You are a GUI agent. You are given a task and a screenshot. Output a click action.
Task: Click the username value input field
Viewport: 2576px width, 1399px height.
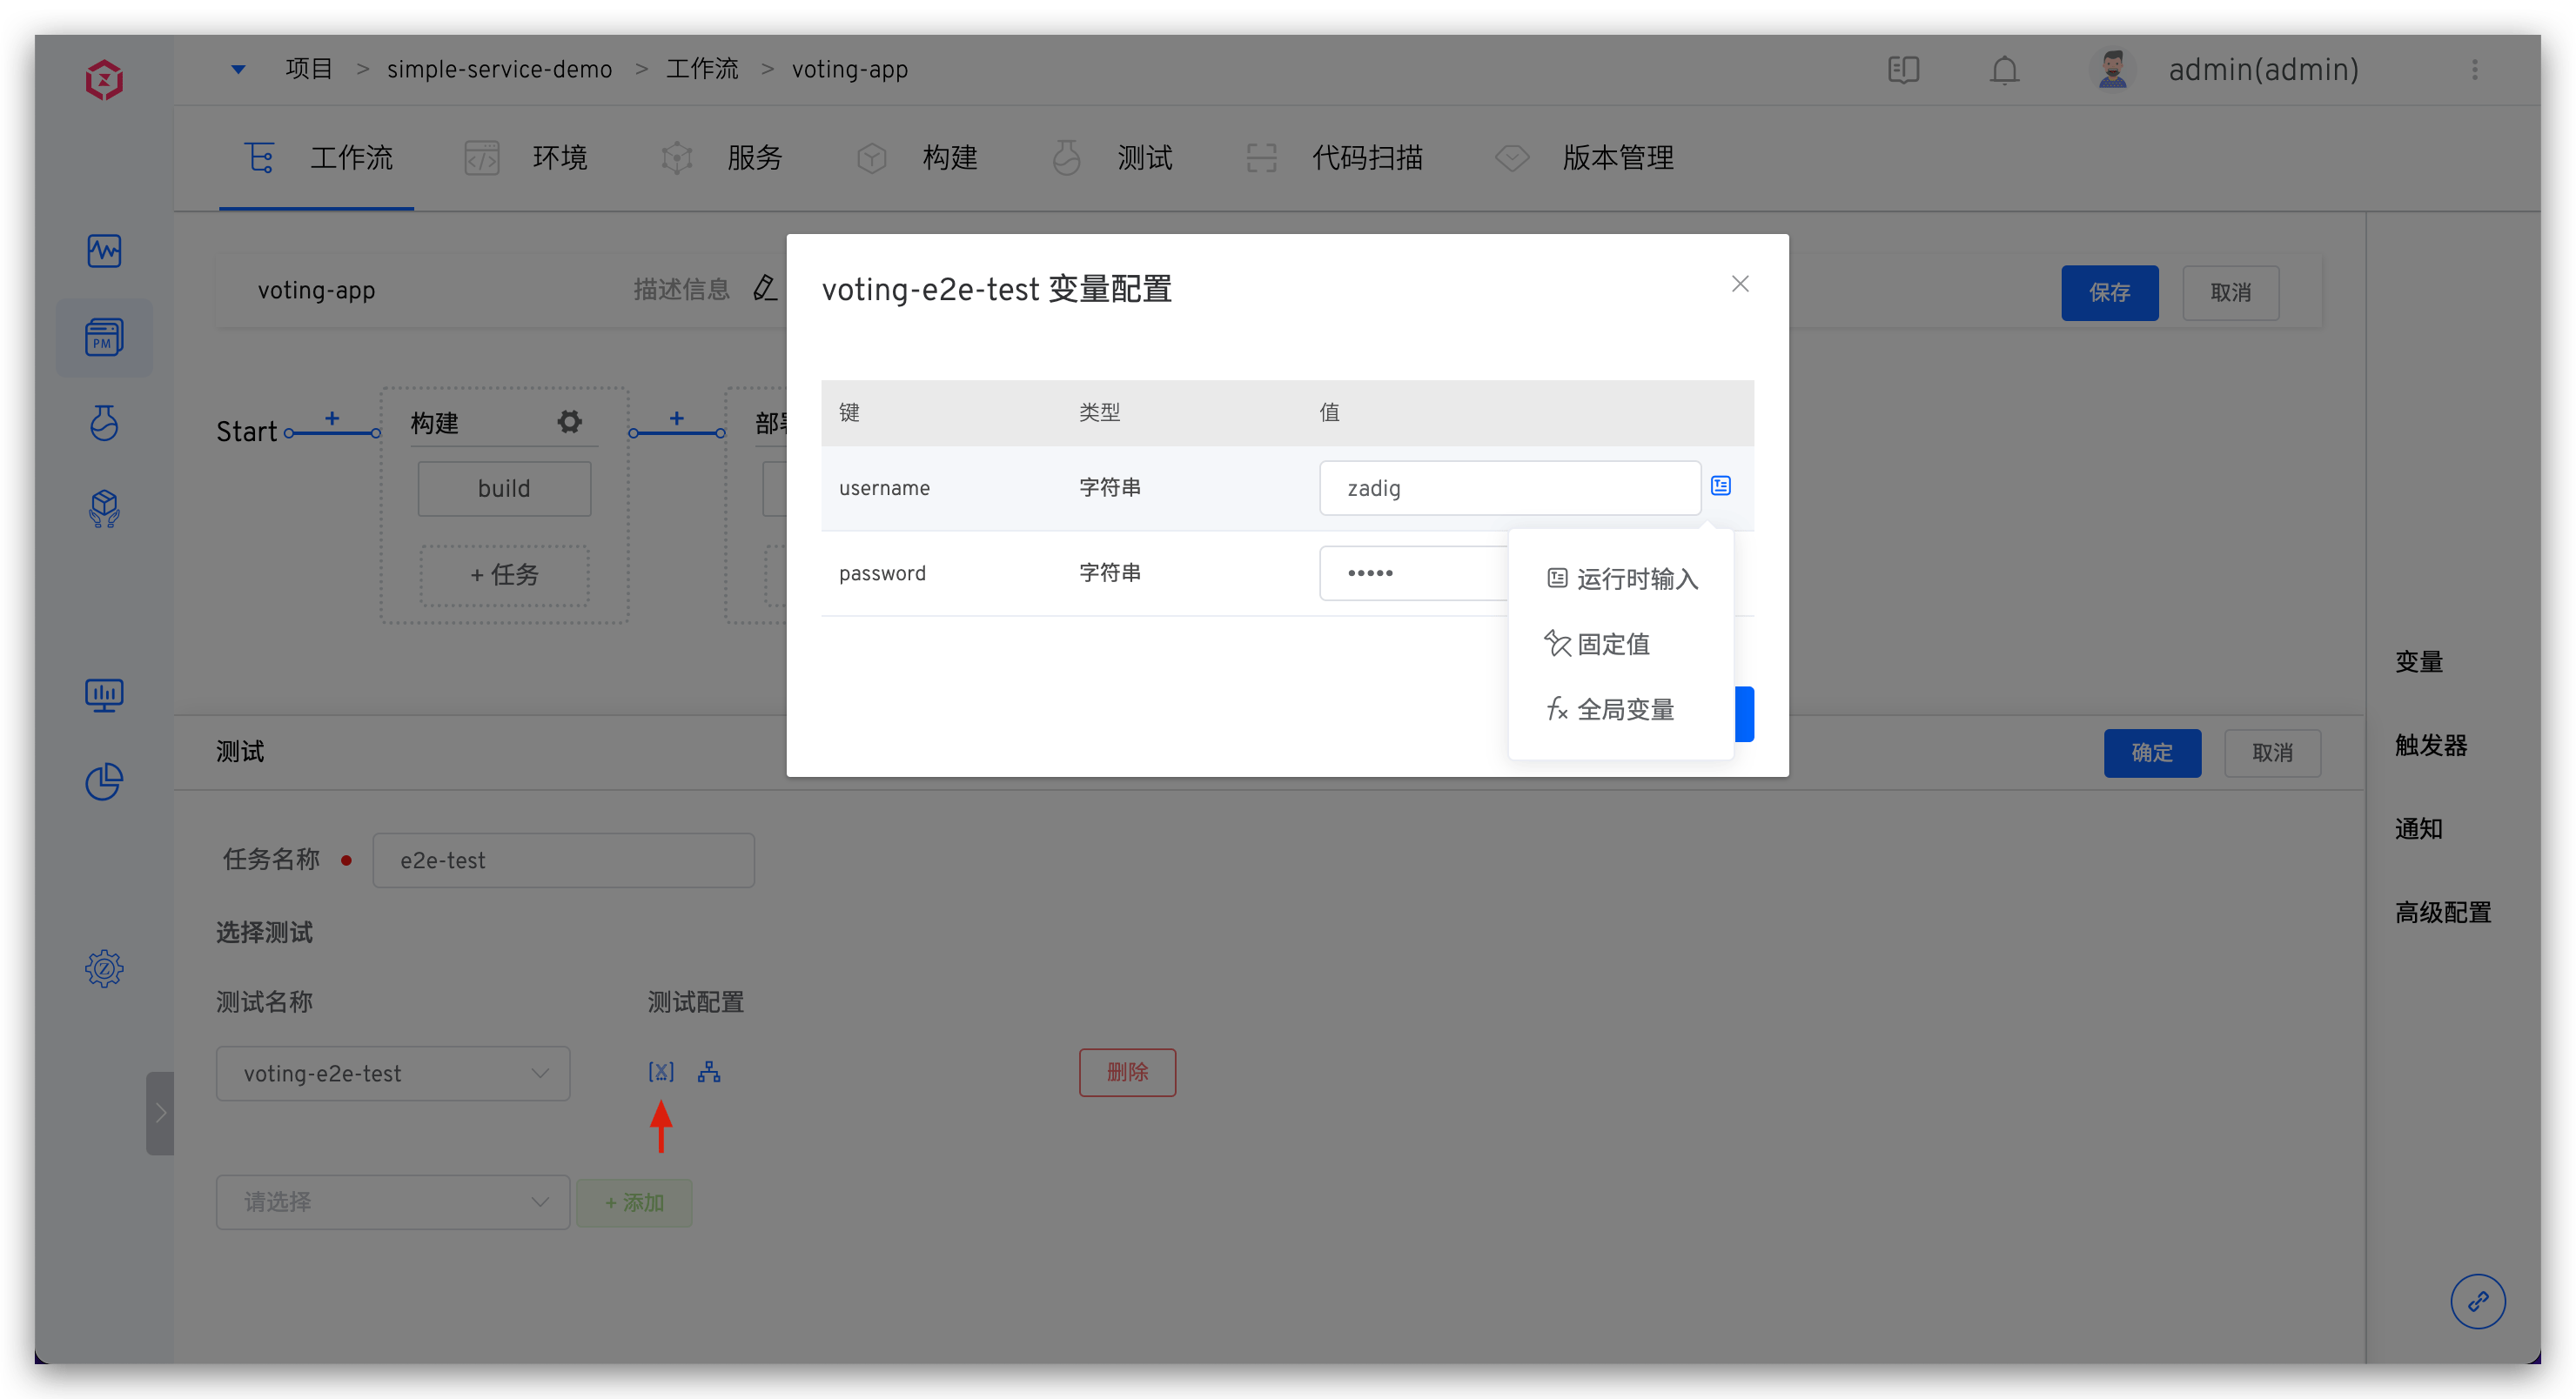click(x=1509, y=488)
